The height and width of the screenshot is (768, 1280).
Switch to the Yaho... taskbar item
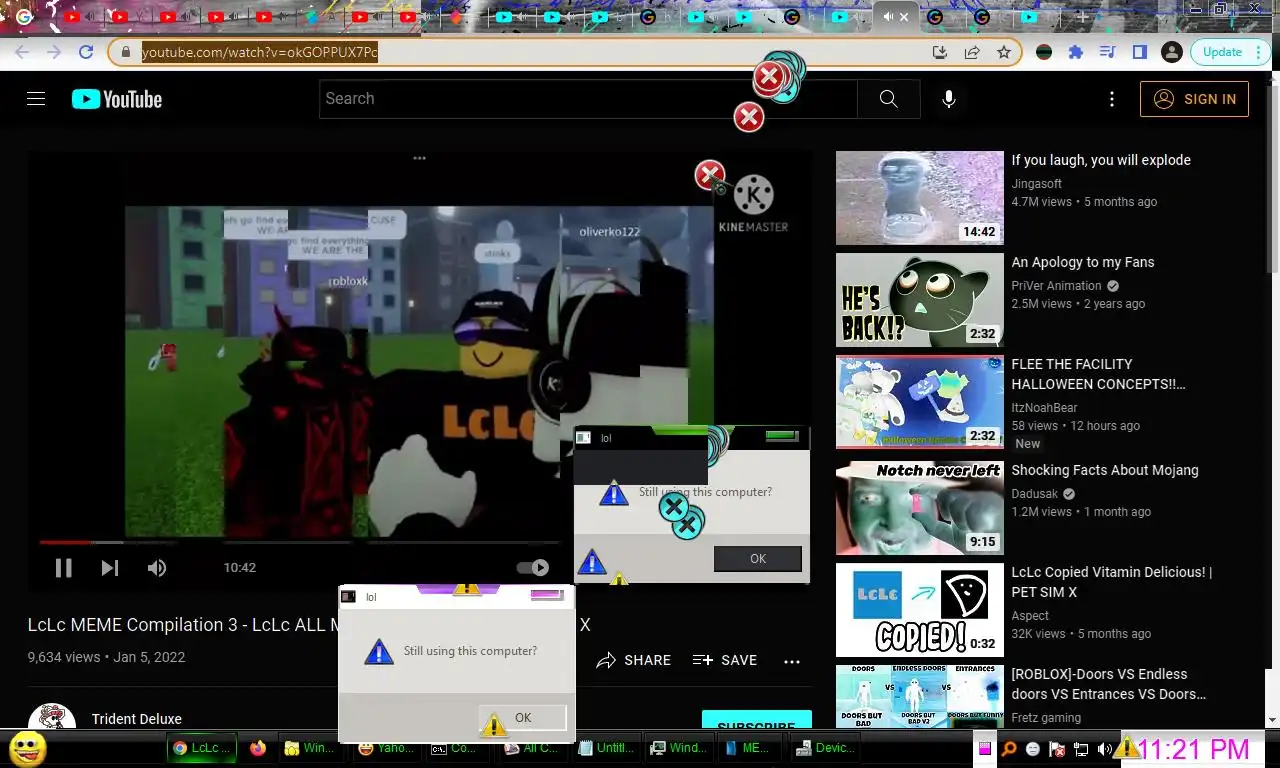tap(385, 748)
